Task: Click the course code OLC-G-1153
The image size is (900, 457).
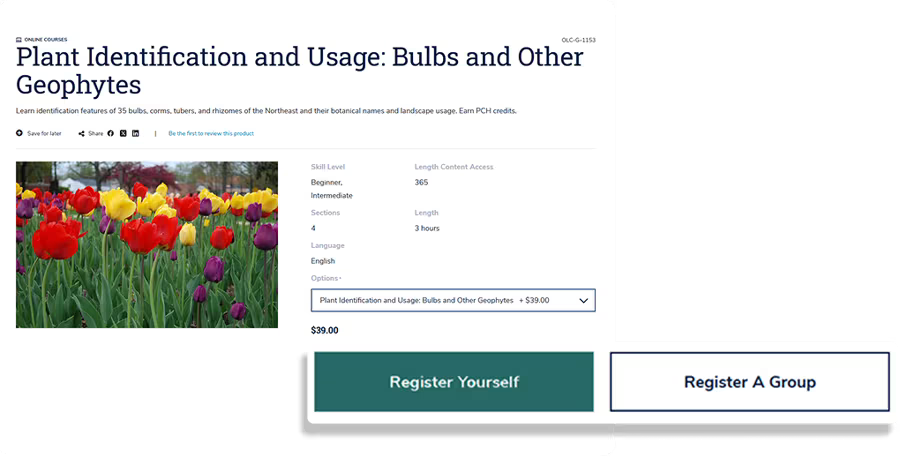Action: (x=578, y=40)
